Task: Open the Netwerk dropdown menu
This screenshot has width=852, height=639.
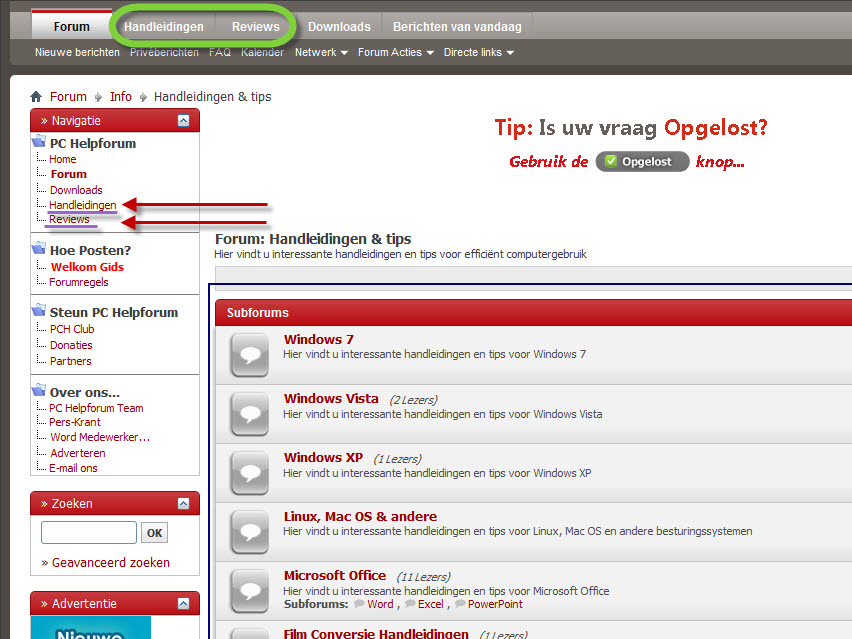Action: point(321,52)
